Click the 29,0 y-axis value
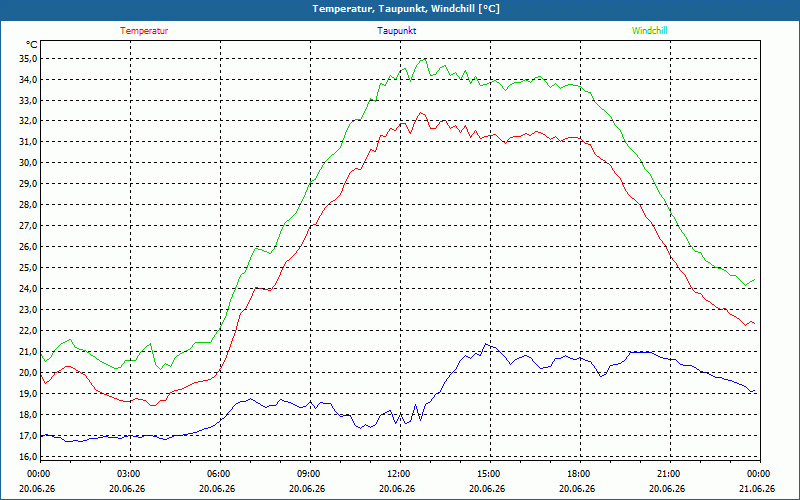Screen dimensions: 800x500 click(28, 184)
